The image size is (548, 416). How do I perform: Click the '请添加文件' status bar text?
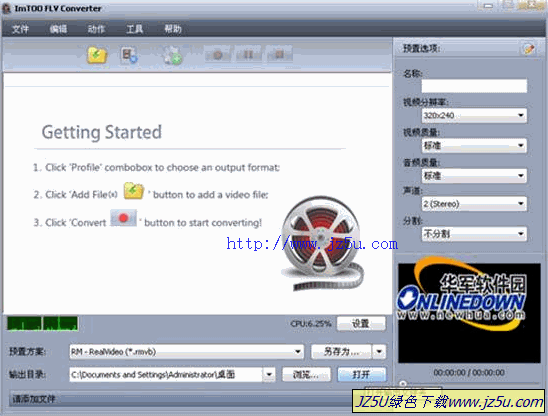[34, 399]
